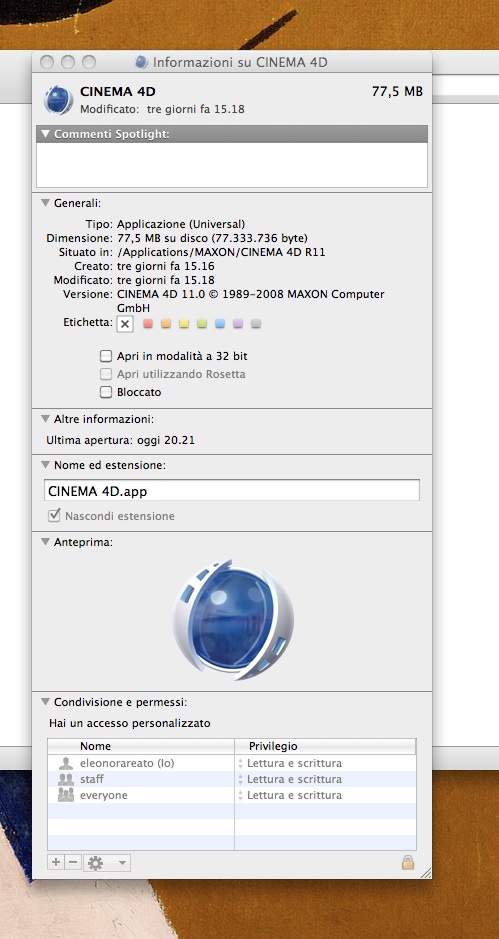Viewport: 499px width, 939px height.
Task: Enable Apri in modalità a 32 bit
Action: coord(106,356)
